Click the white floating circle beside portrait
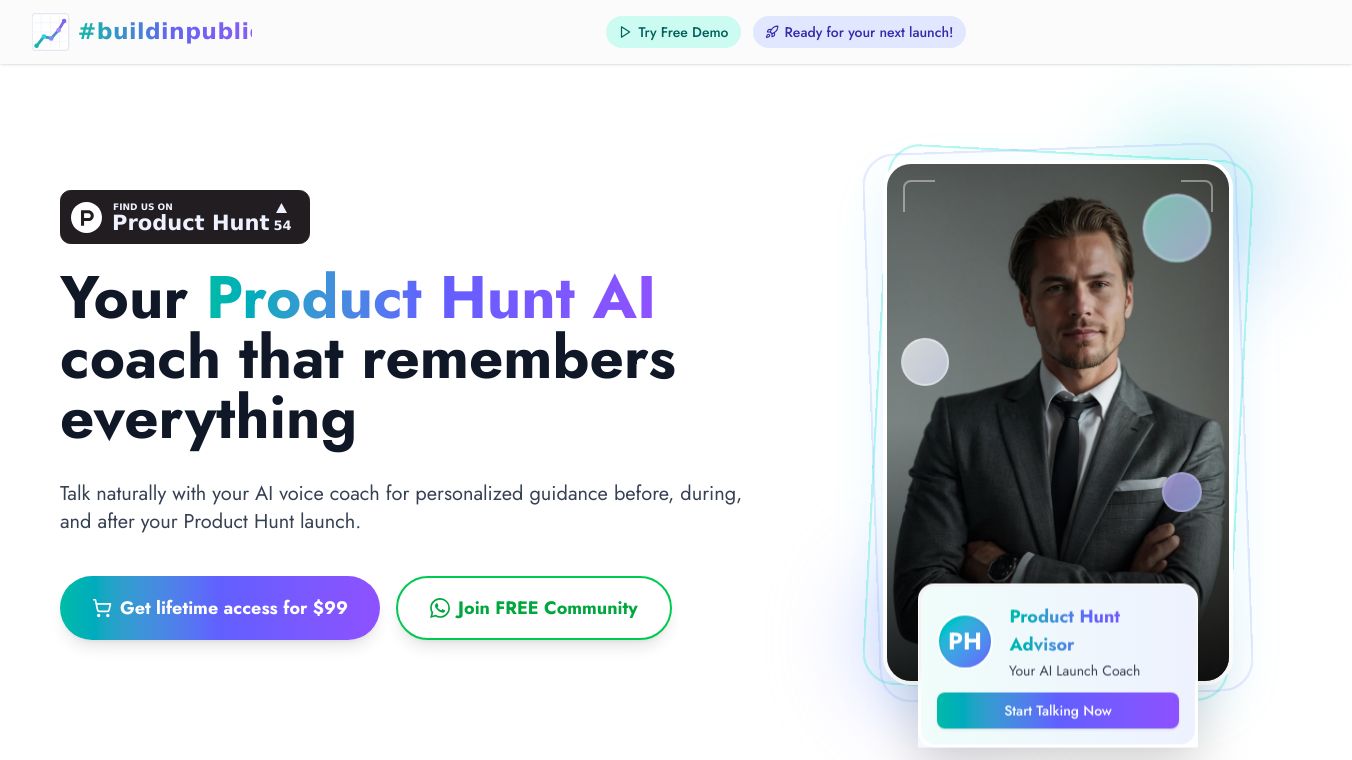The width and height of the screenshot is (1352, 760). click(925, 362)
